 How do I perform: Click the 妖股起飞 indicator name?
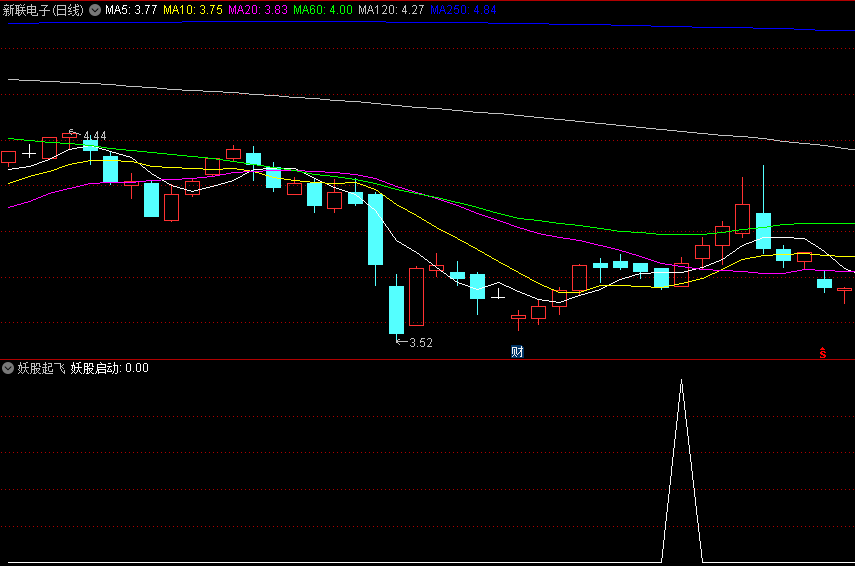click(x=41, y=368)
